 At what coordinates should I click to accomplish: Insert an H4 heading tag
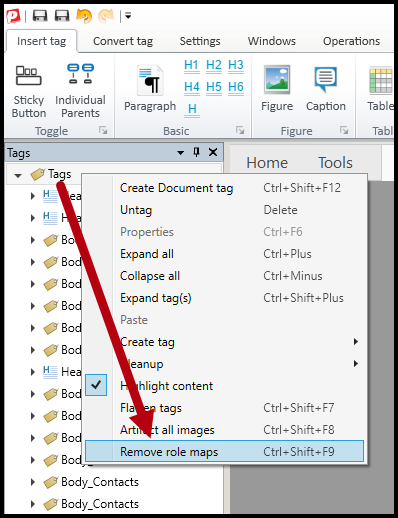(x=192, y=87)
